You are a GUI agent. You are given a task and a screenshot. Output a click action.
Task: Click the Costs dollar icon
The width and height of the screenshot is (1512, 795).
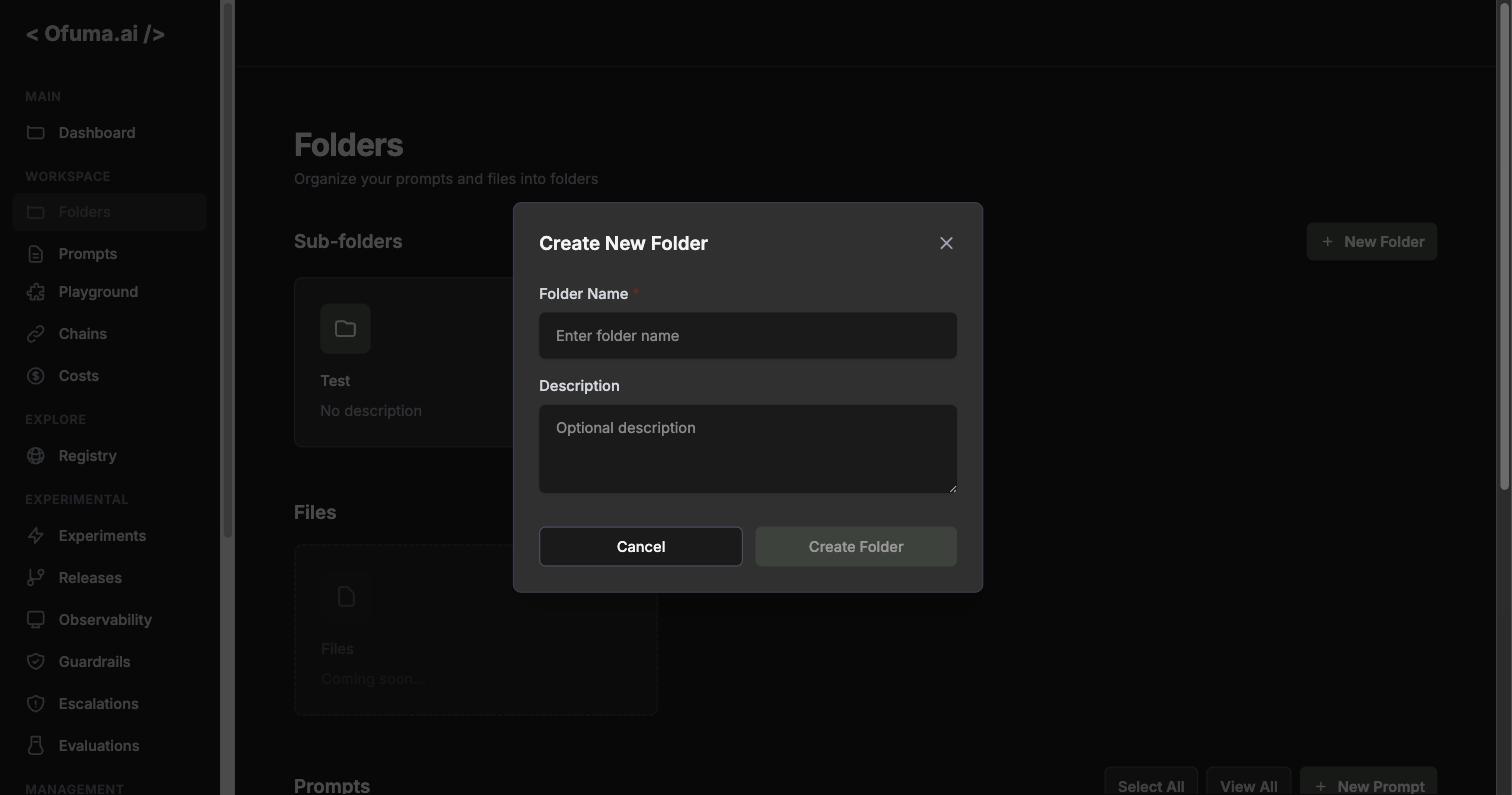point(36,376)
